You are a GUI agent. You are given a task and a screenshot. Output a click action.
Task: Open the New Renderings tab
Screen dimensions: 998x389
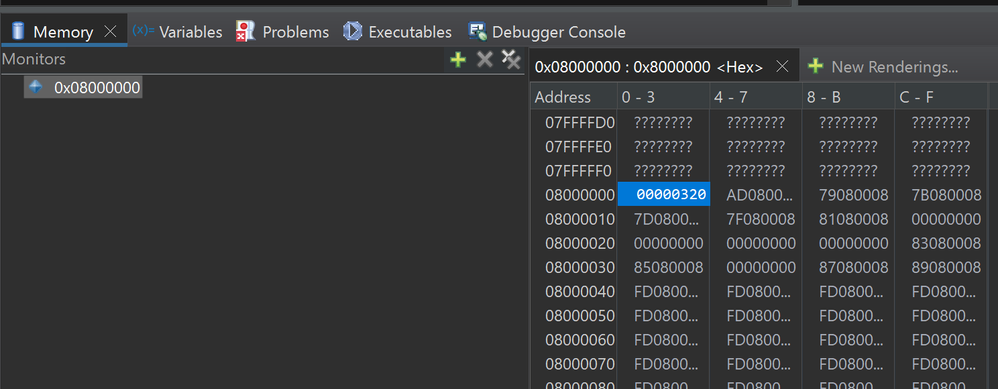[x=882, y=66]
